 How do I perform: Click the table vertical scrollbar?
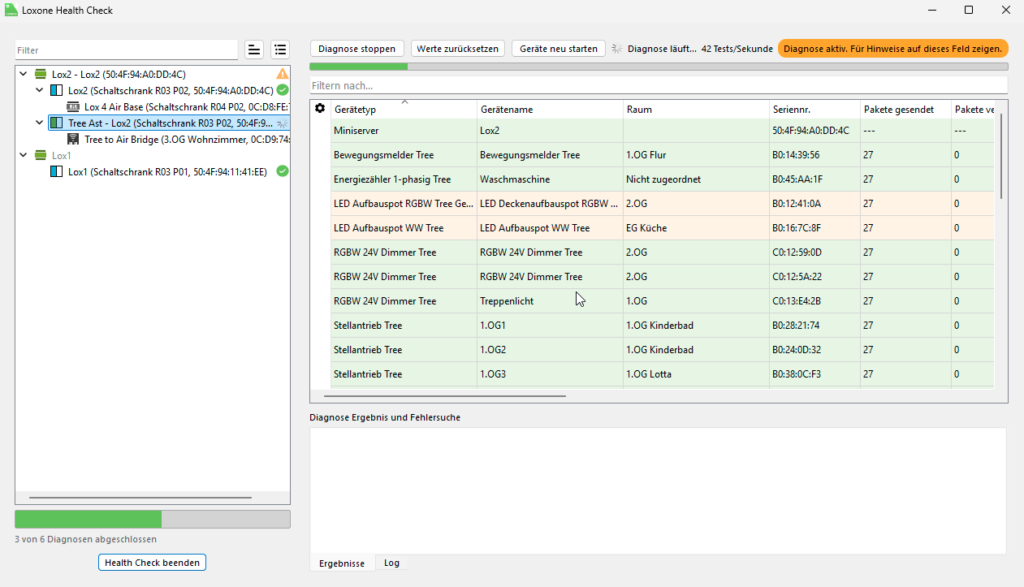click(x=1000, y=157)
